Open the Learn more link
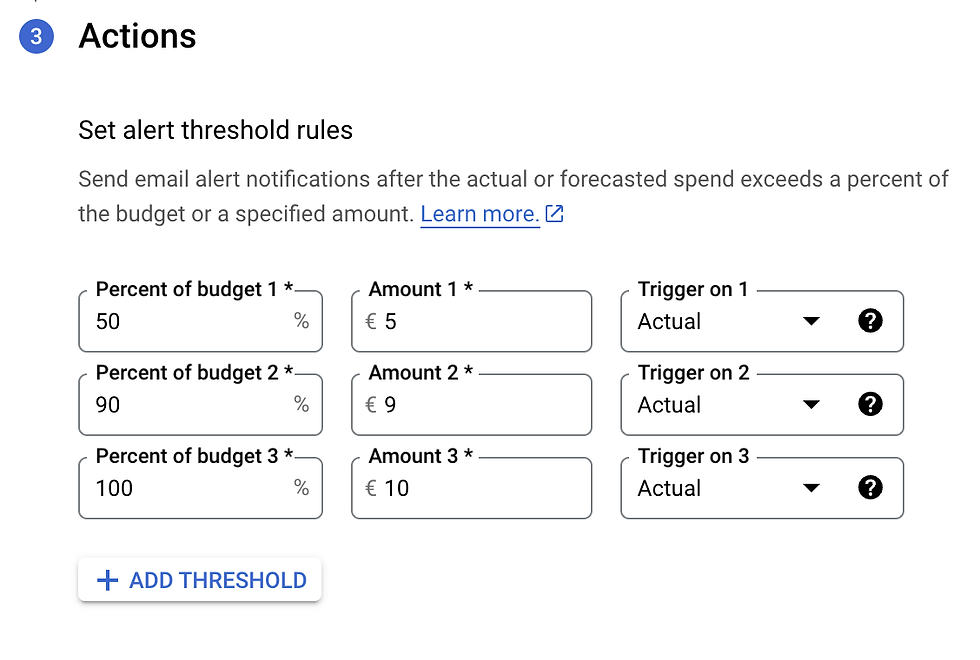The width and height of the screenshot is (980, 660). (479, 214)
